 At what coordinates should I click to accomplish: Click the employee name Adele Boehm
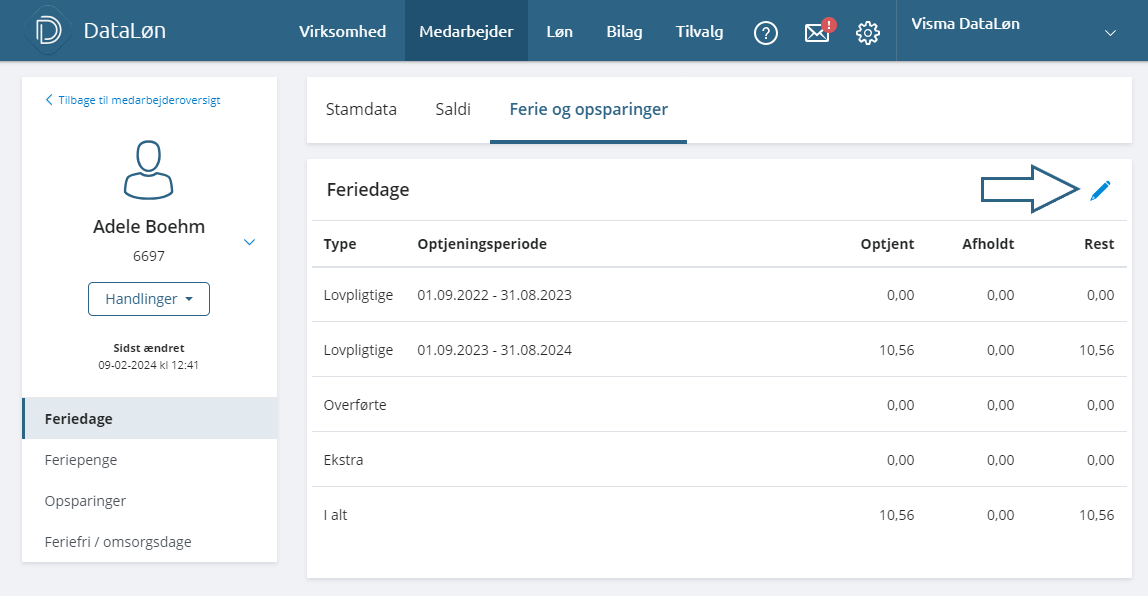pyautogui.click(x=149, y=227)
